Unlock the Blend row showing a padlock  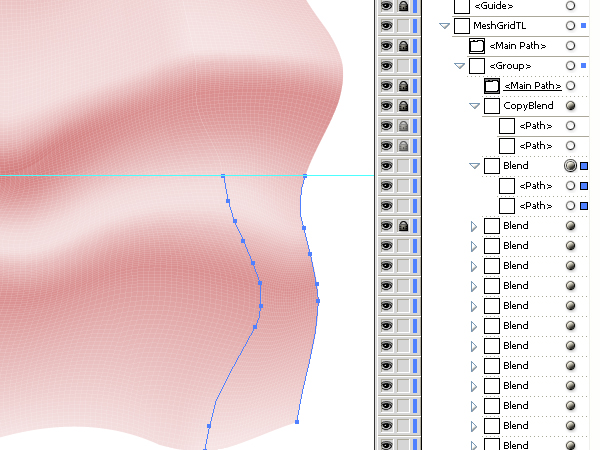coord(403,226)
